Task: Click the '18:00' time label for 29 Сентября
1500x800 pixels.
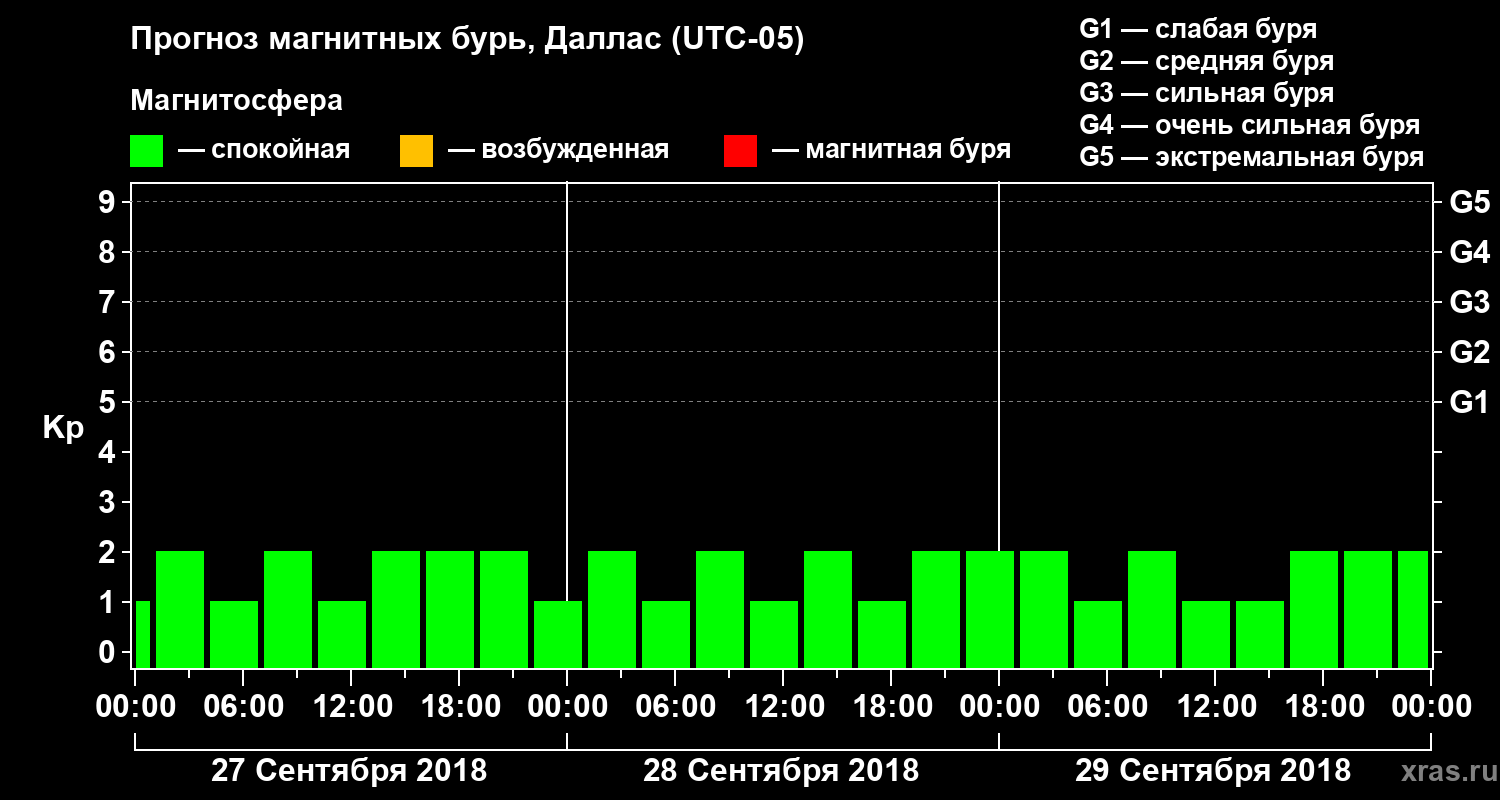Action: tap(1323, 706)
